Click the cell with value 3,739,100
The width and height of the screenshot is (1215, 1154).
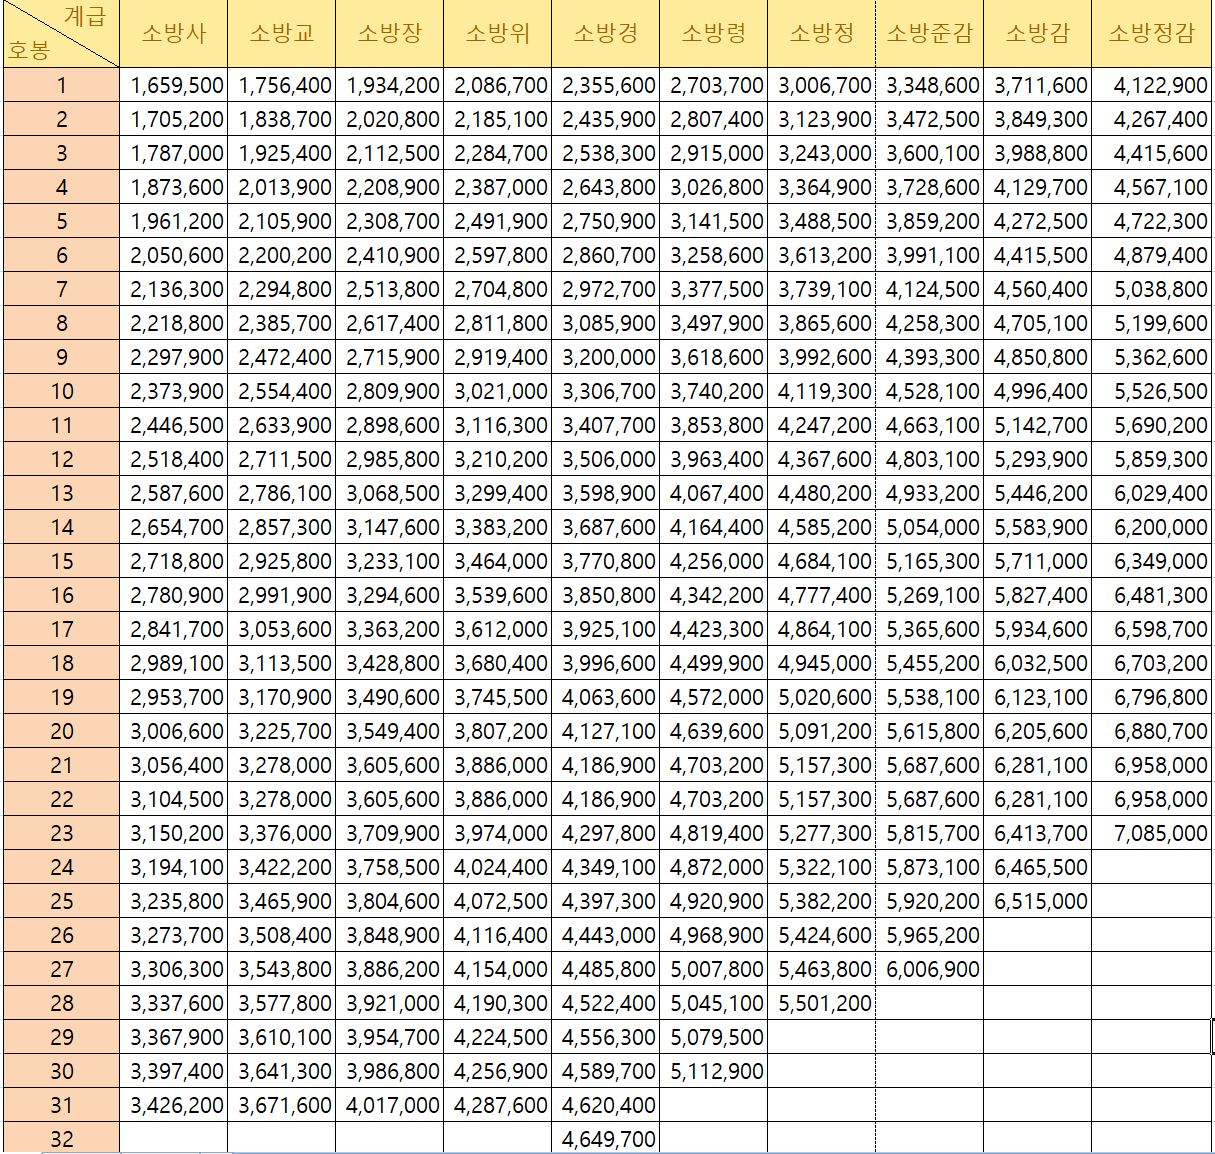coord(822,289)
